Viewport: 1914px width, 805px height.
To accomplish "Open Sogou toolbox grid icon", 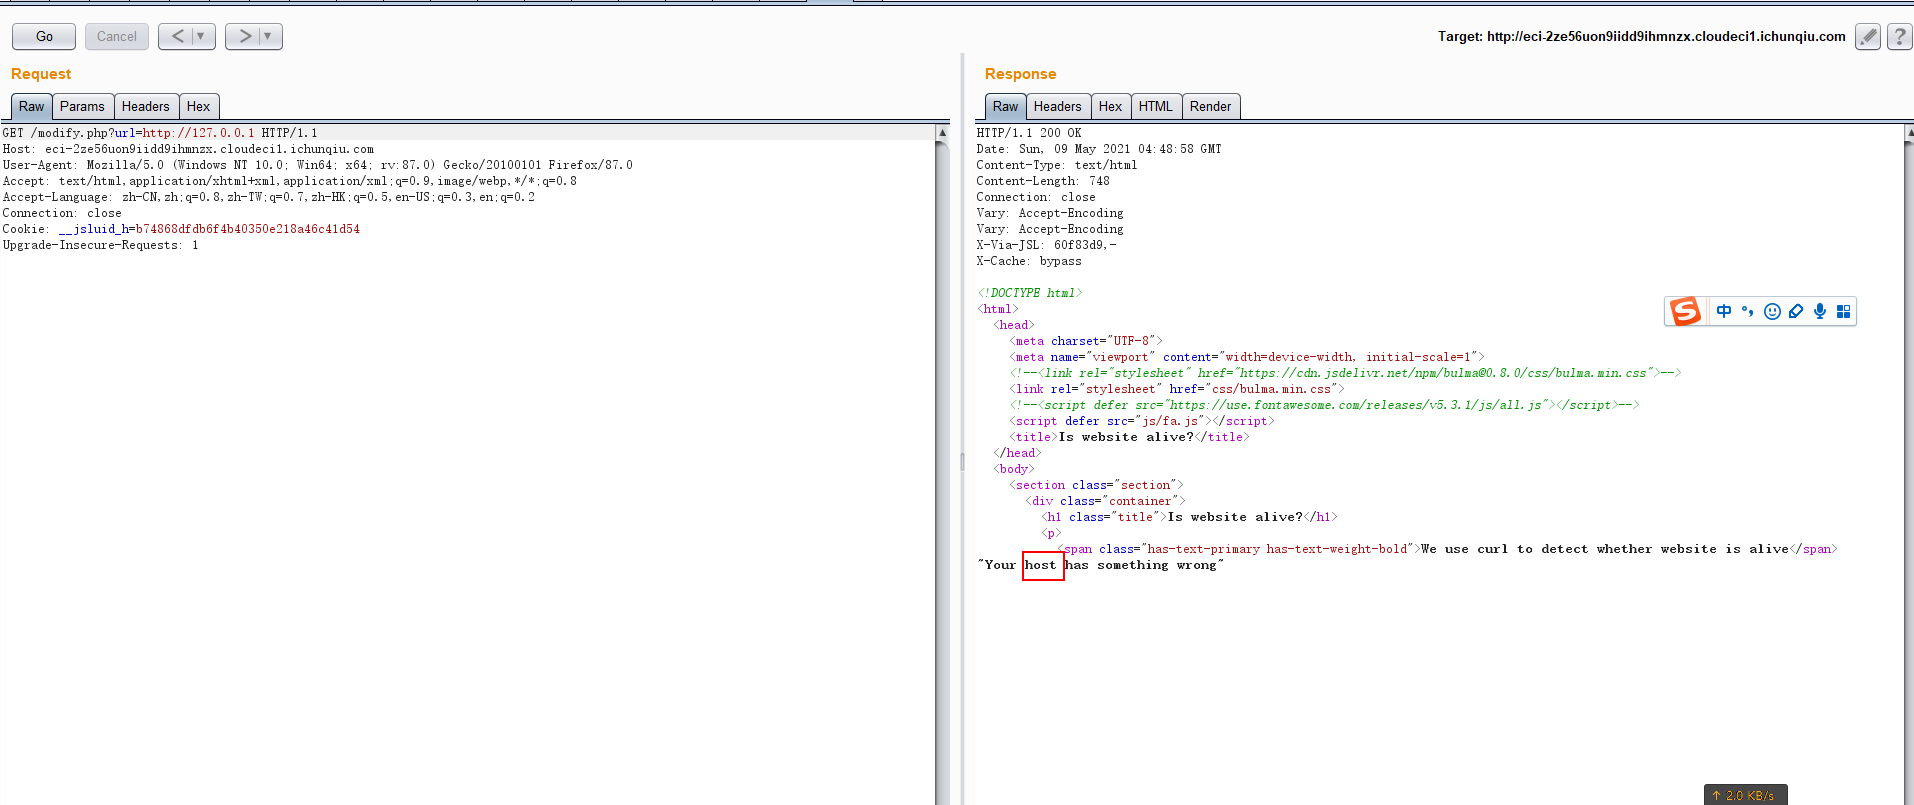I will point(1844,311).
